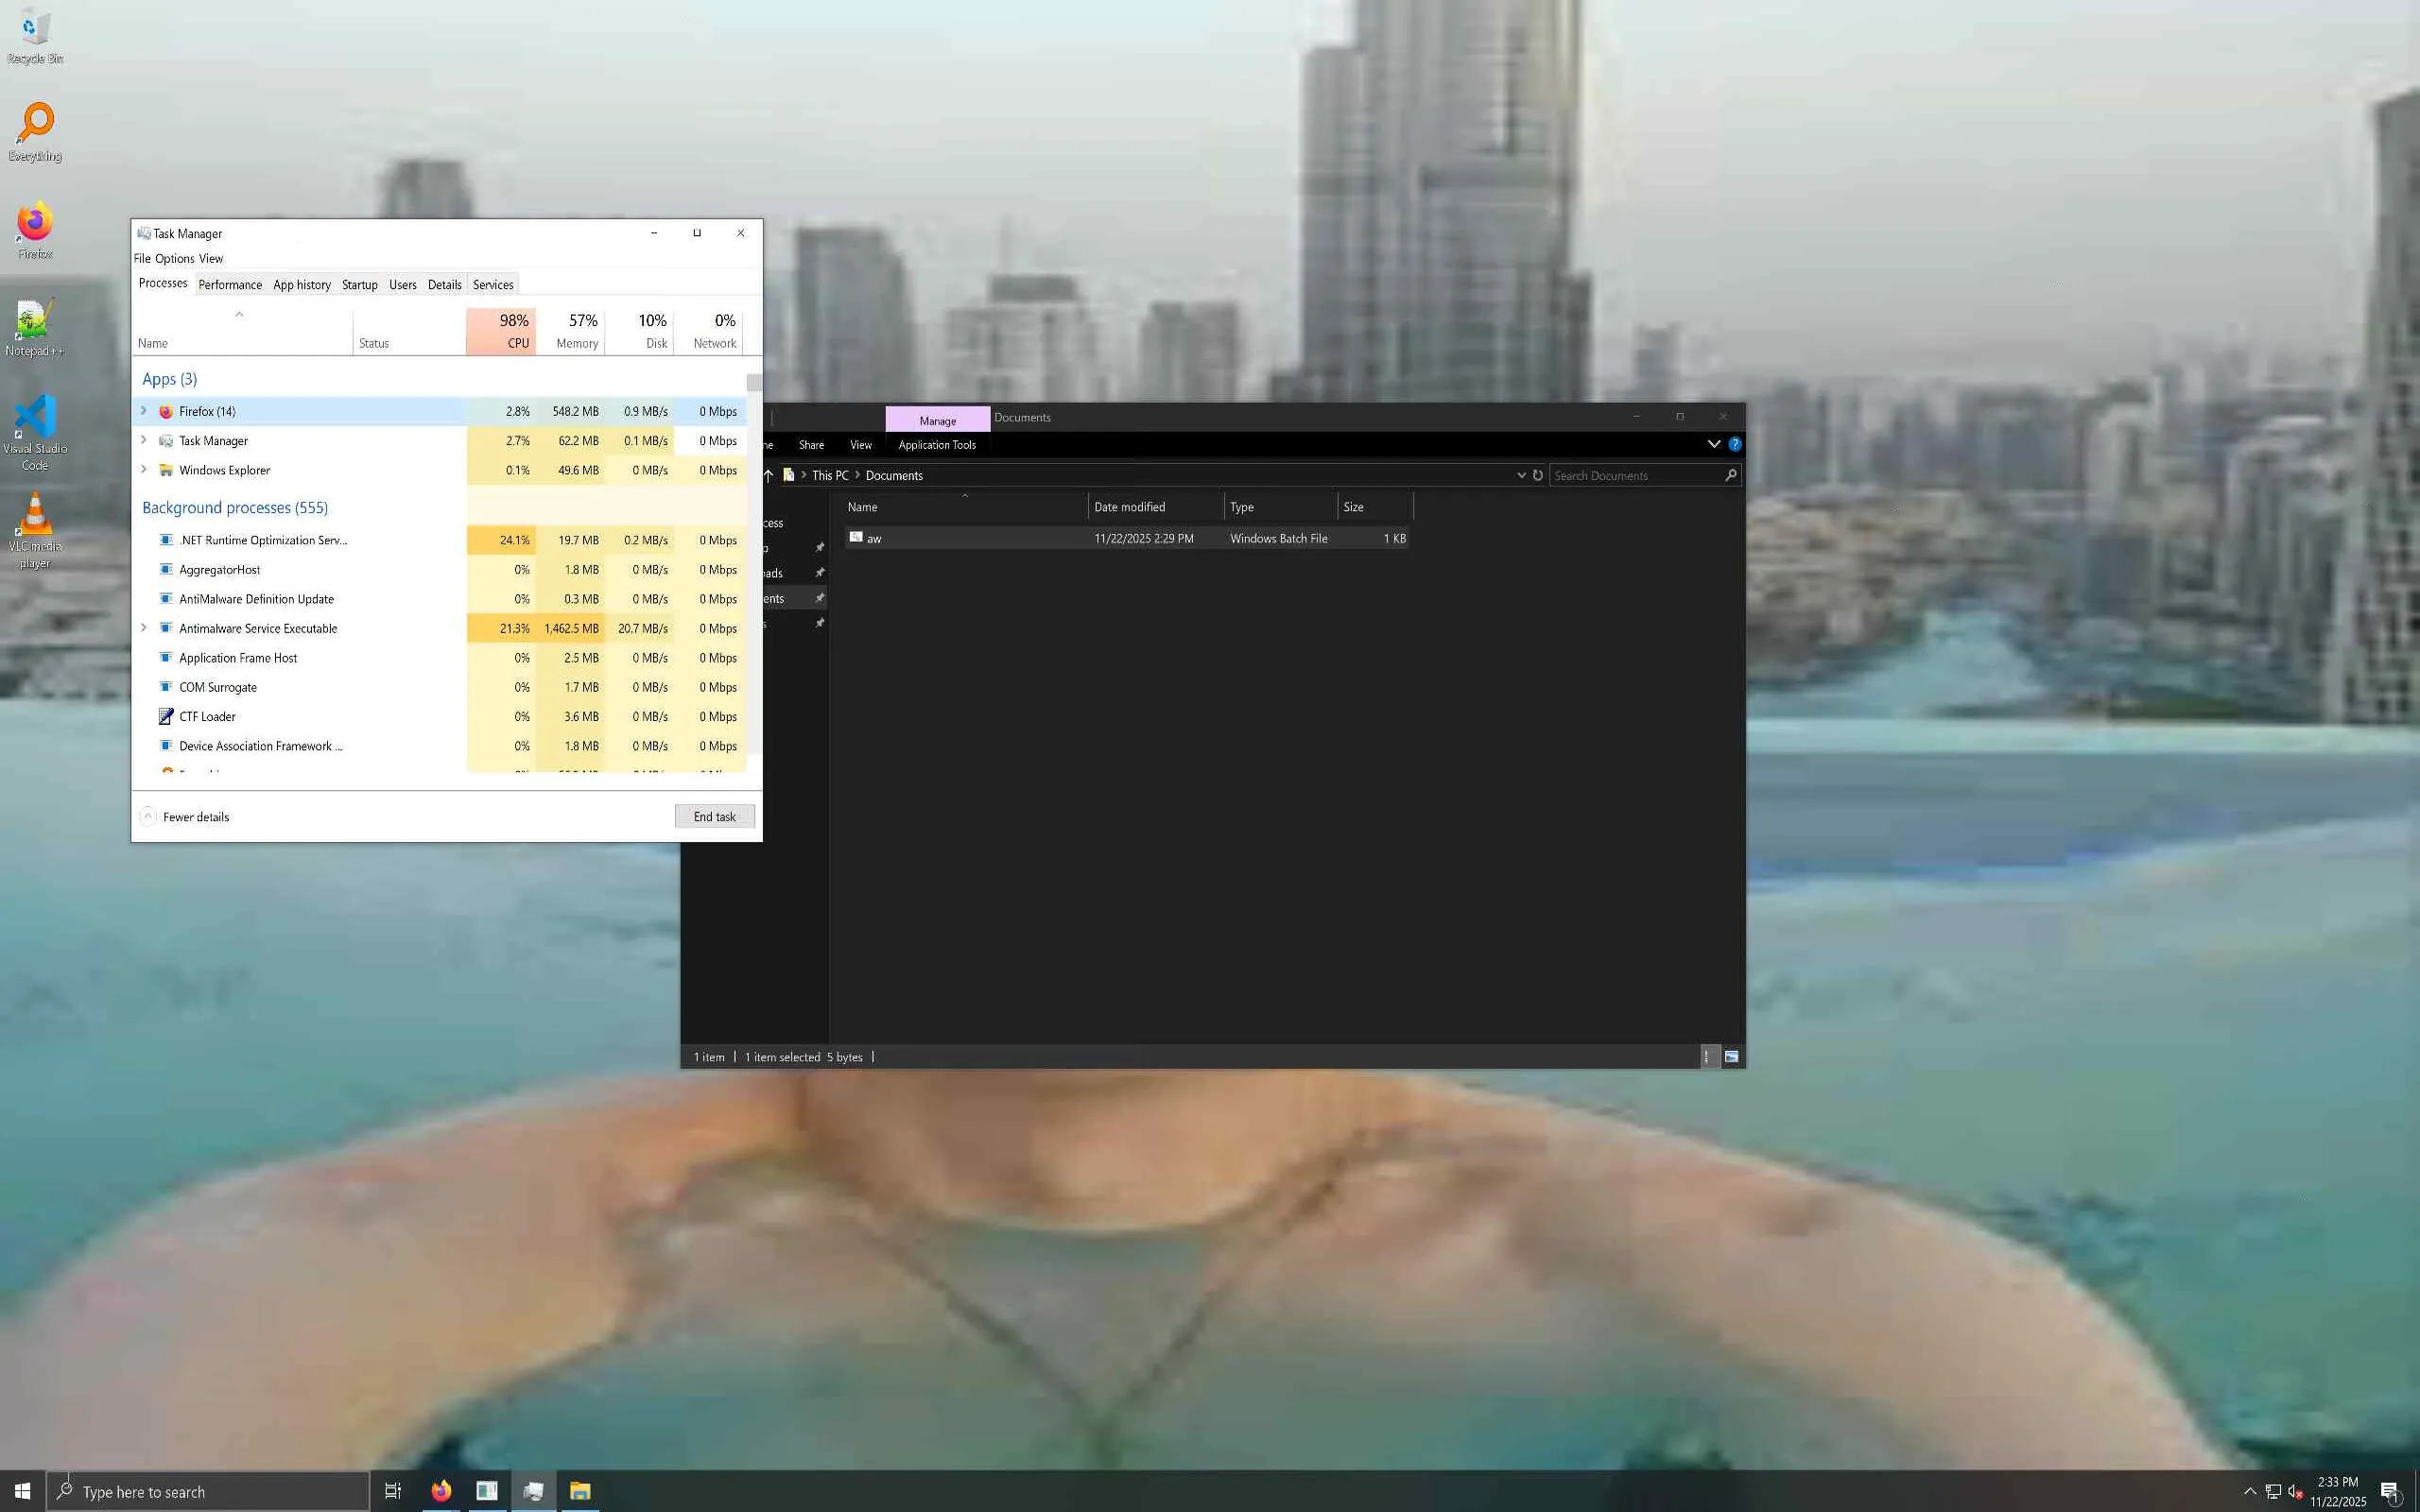Open the Task View taskbar icon
Image resolution: width=2420 pixels, height=1512 pixels.
click(x=393, y=1491)
